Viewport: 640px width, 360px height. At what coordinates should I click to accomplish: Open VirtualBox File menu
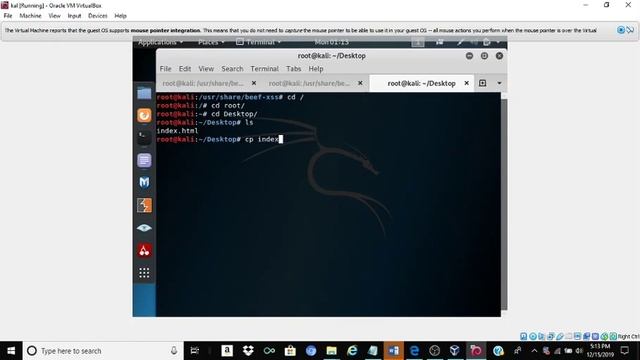click(x=8, y=16)
